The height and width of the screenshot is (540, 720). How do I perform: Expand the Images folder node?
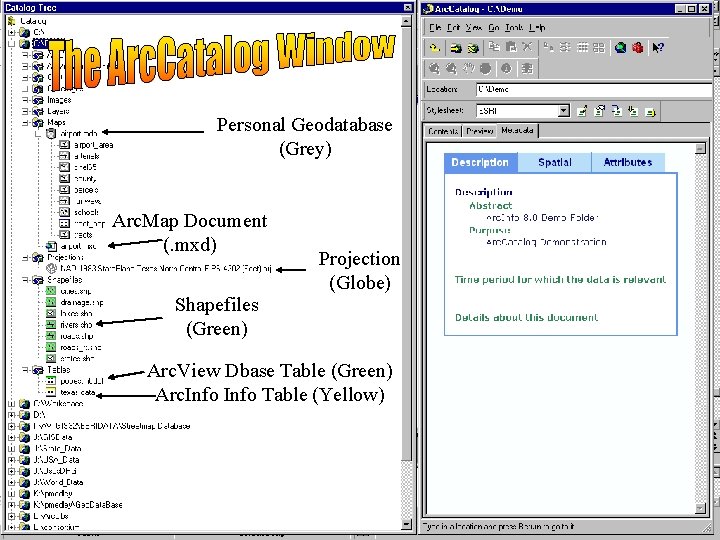click(25, 100)
